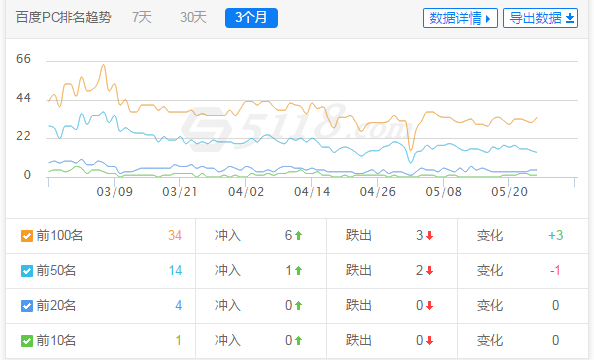Click the 冲入 label in 前100名 row
Viewport: 594px width, 360px height.
(x=228, y=235)
